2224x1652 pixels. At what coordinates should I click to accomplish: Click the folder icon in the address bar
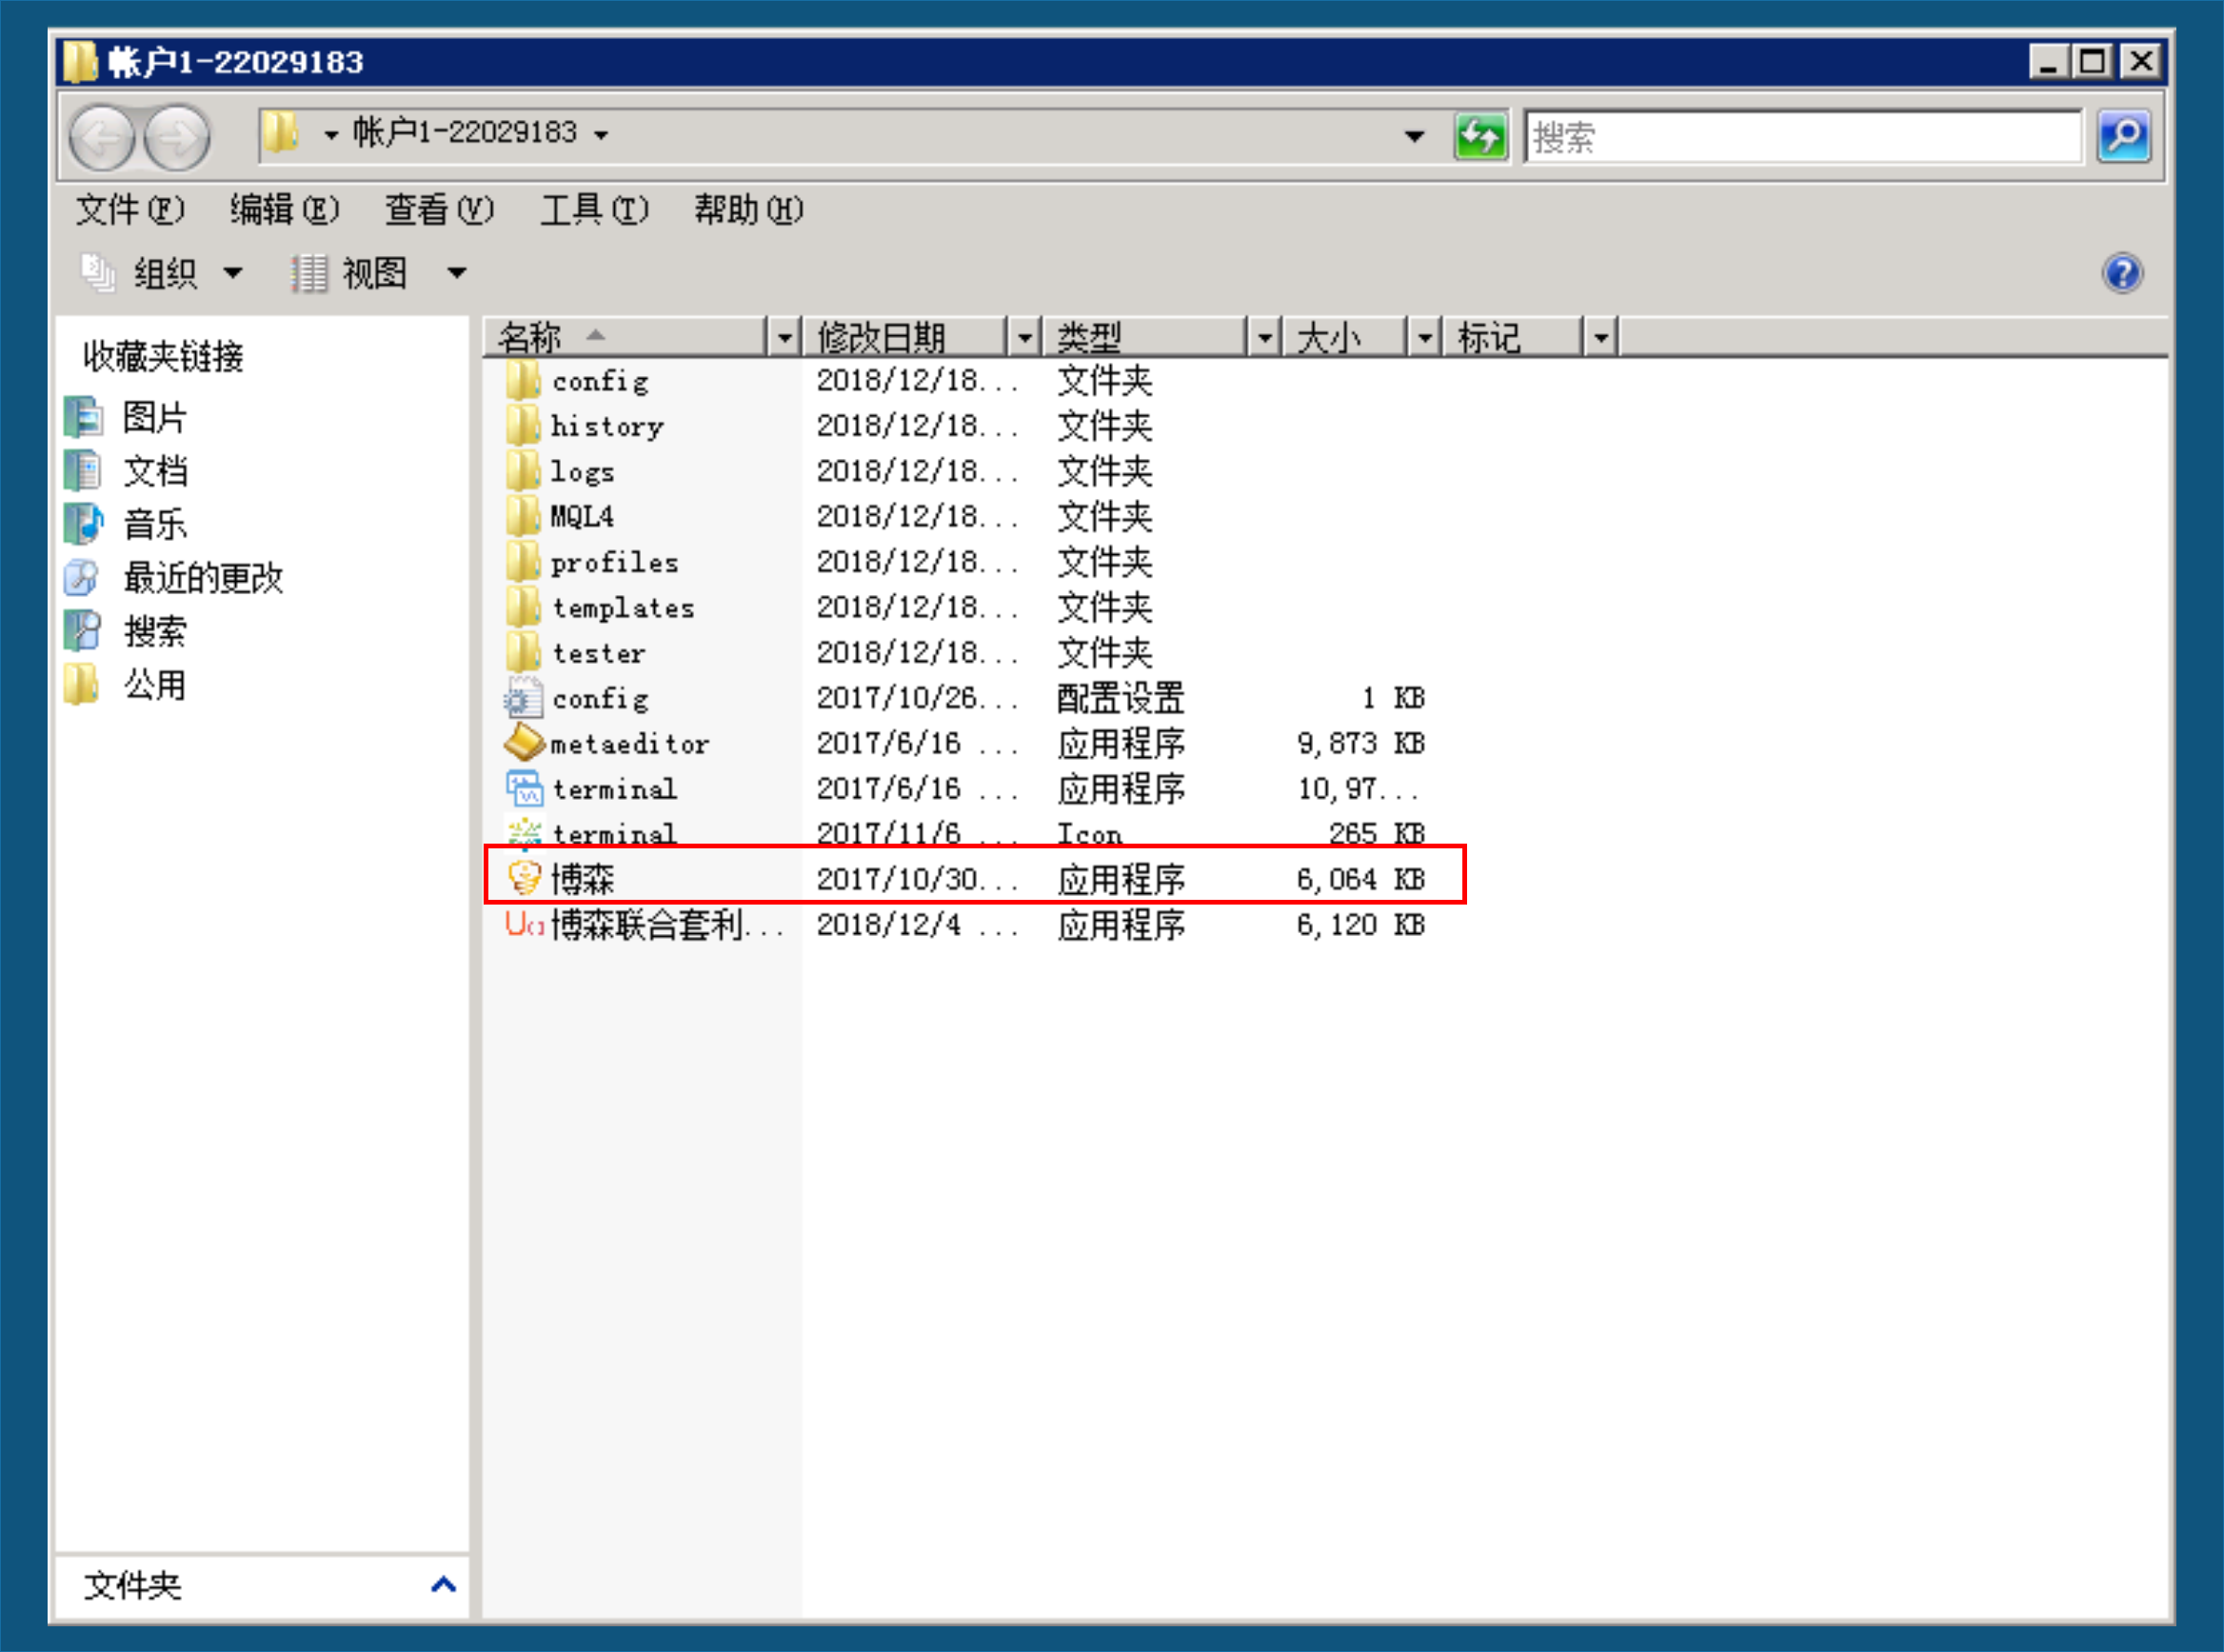[x=281, y=133]
